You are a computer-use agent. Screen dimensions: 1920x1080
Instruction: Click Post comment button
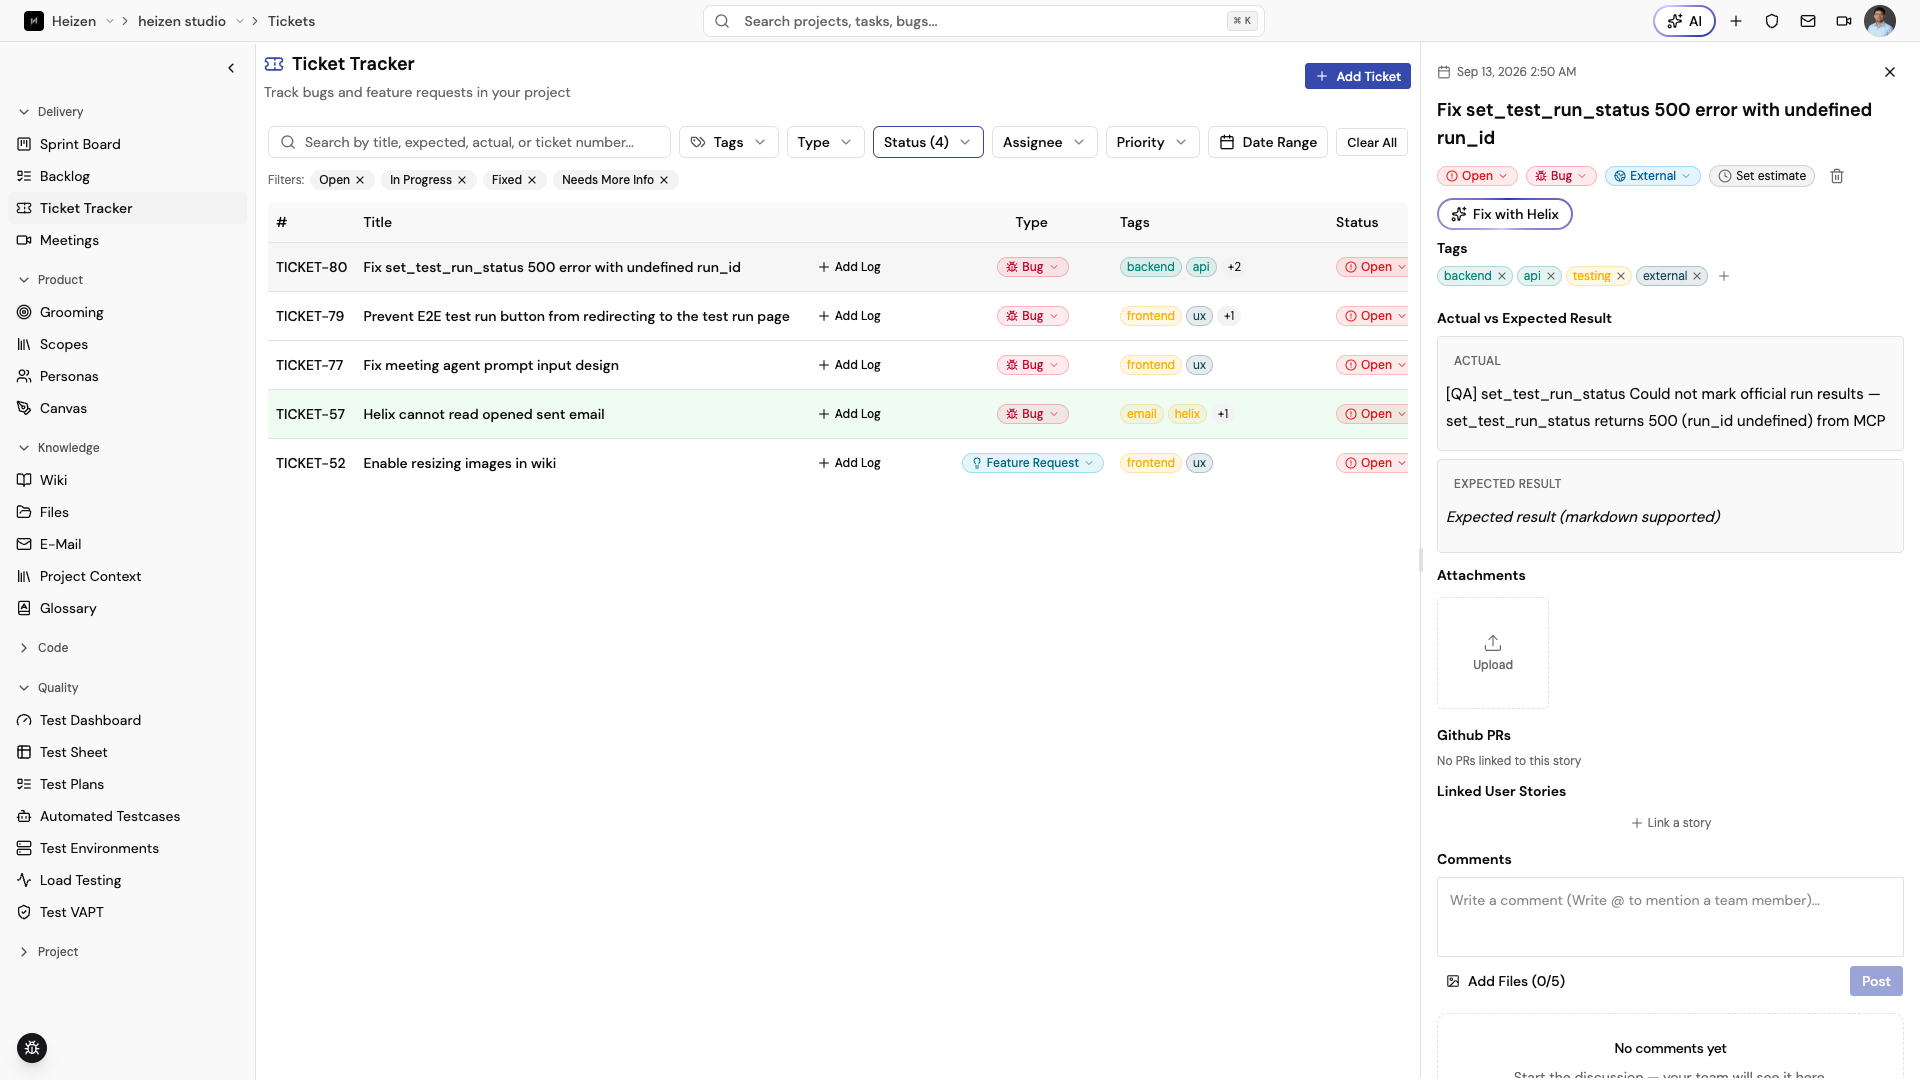coord(1876,981)
